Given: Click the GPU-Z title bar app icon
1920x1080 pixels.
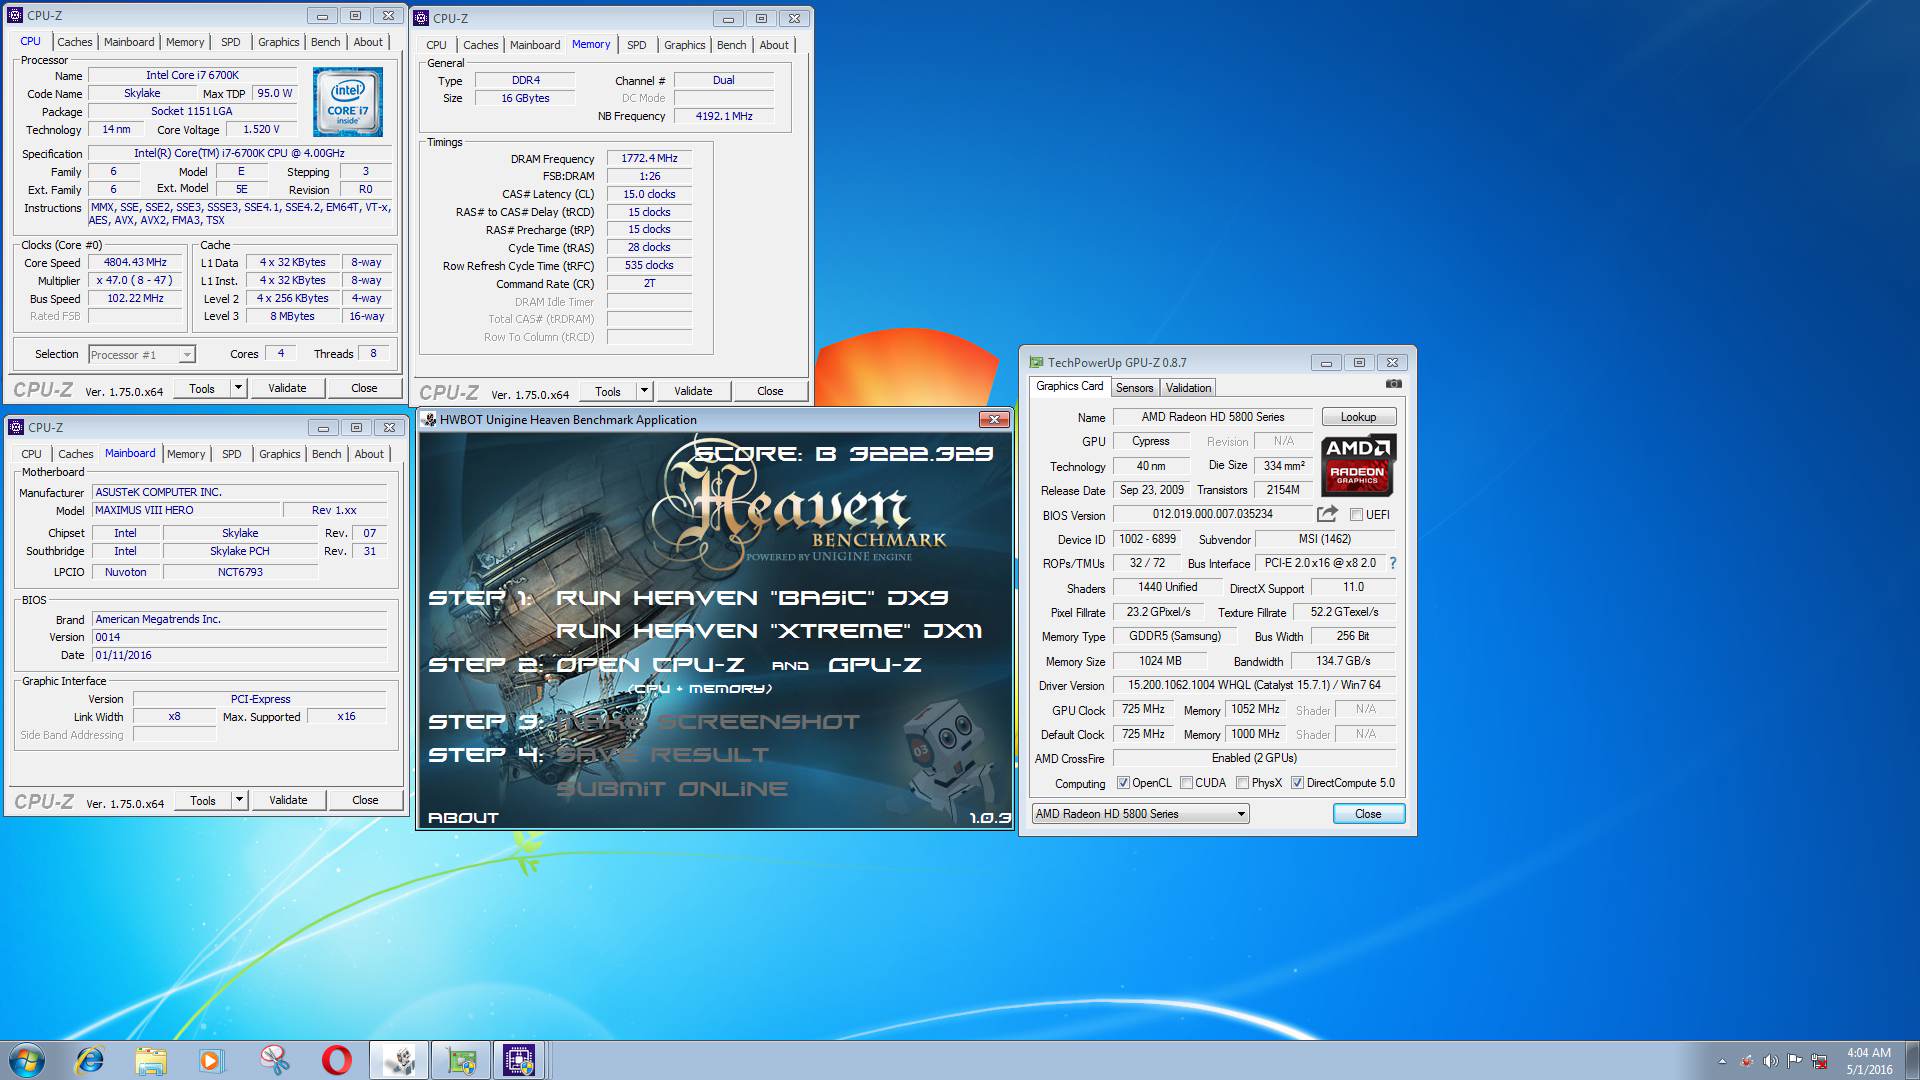Looking at the screenshot, I should coord(1034,362).
